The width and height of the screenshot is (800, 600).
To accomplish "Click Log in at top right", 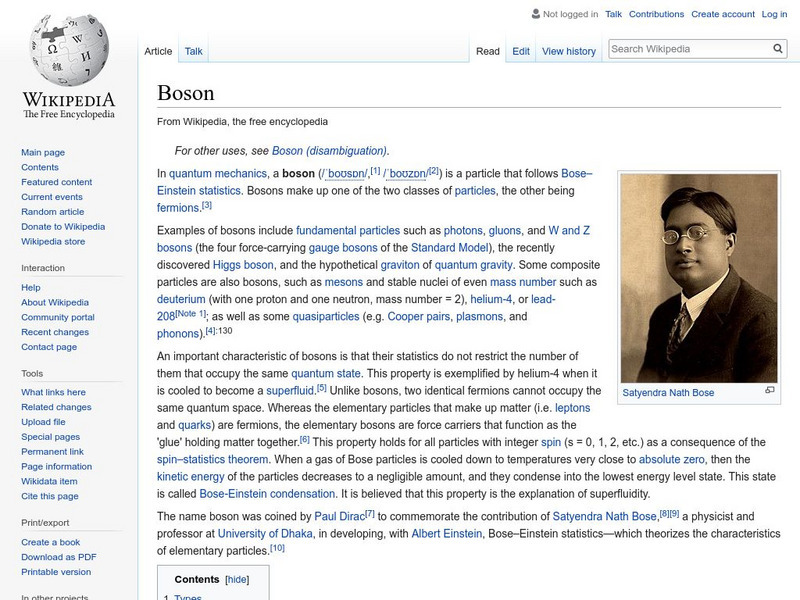I will click(774, 15).
